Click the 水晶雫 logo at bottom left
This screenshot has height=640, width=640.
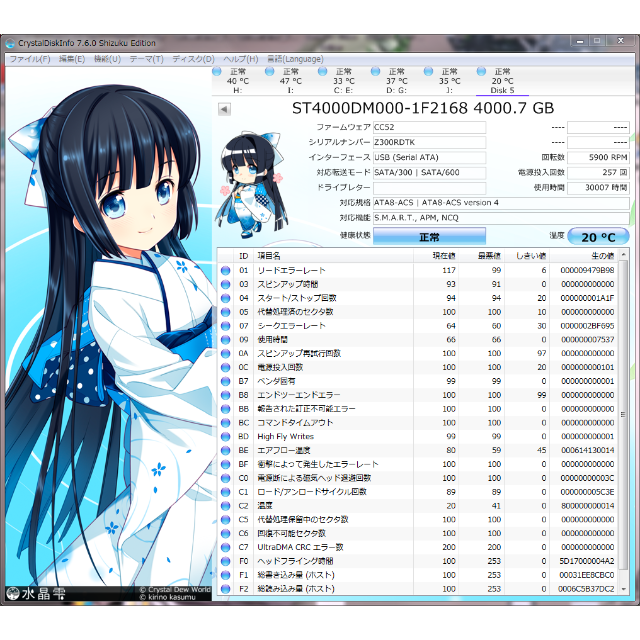(x=36, y=593)
